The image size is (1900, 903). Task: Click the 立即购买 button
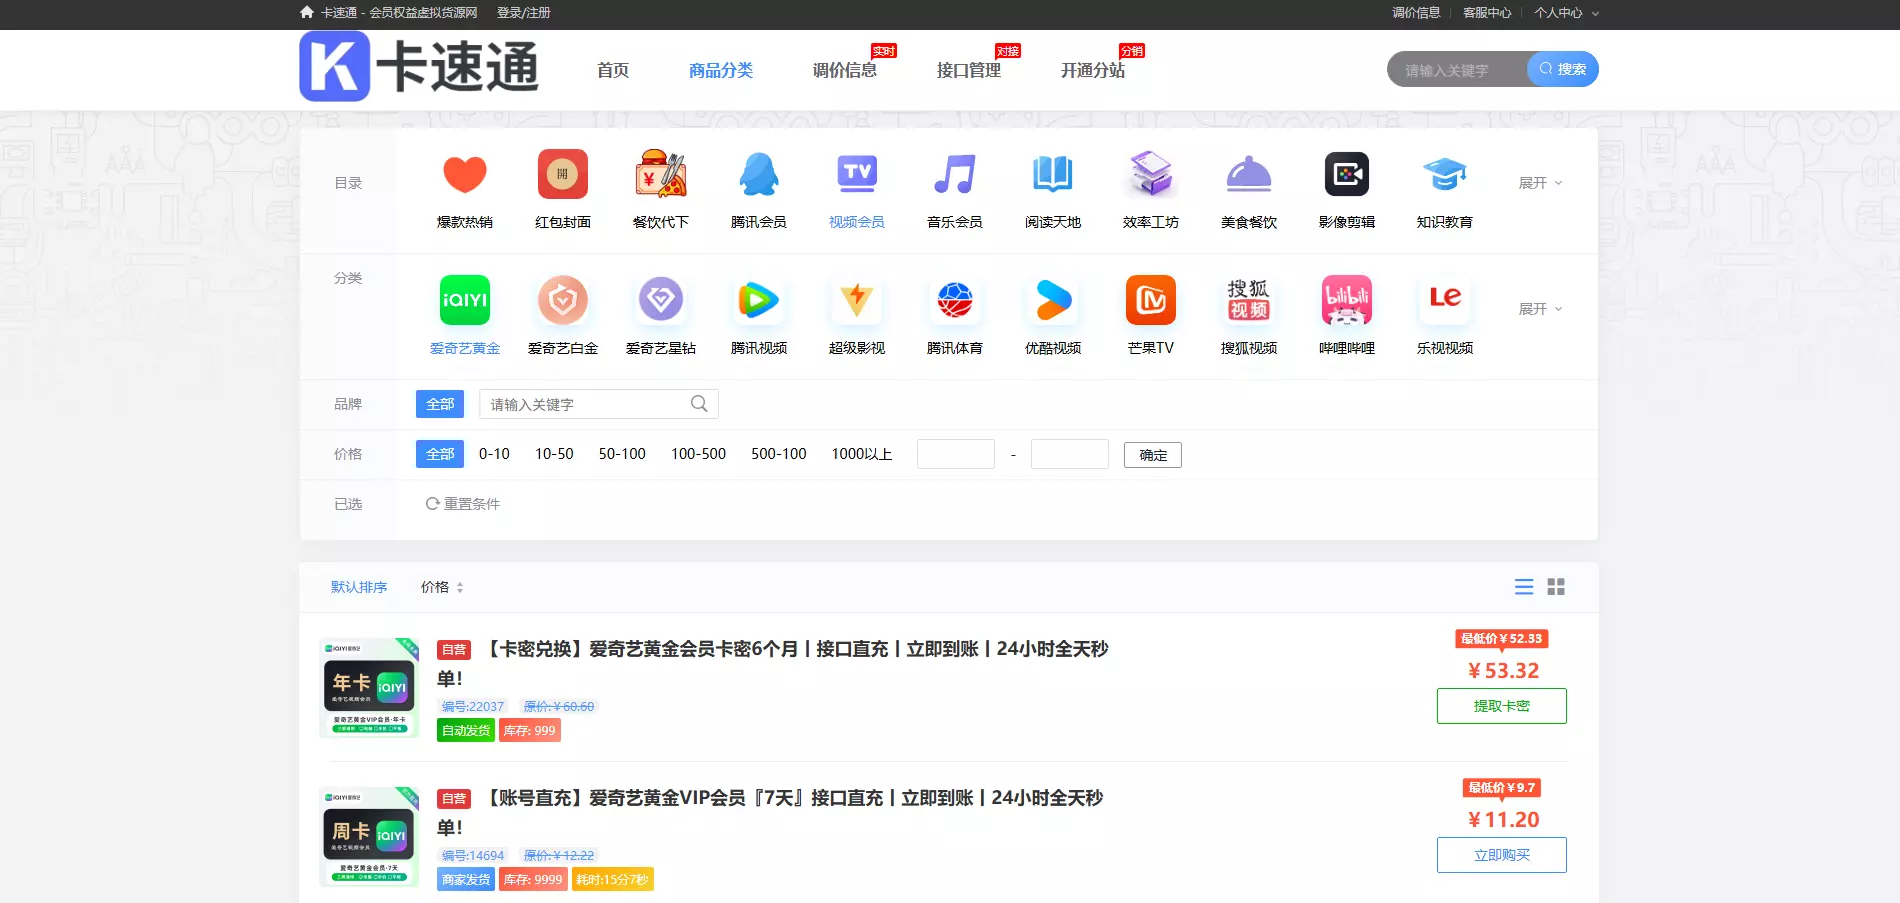[x=1501, y=855]
